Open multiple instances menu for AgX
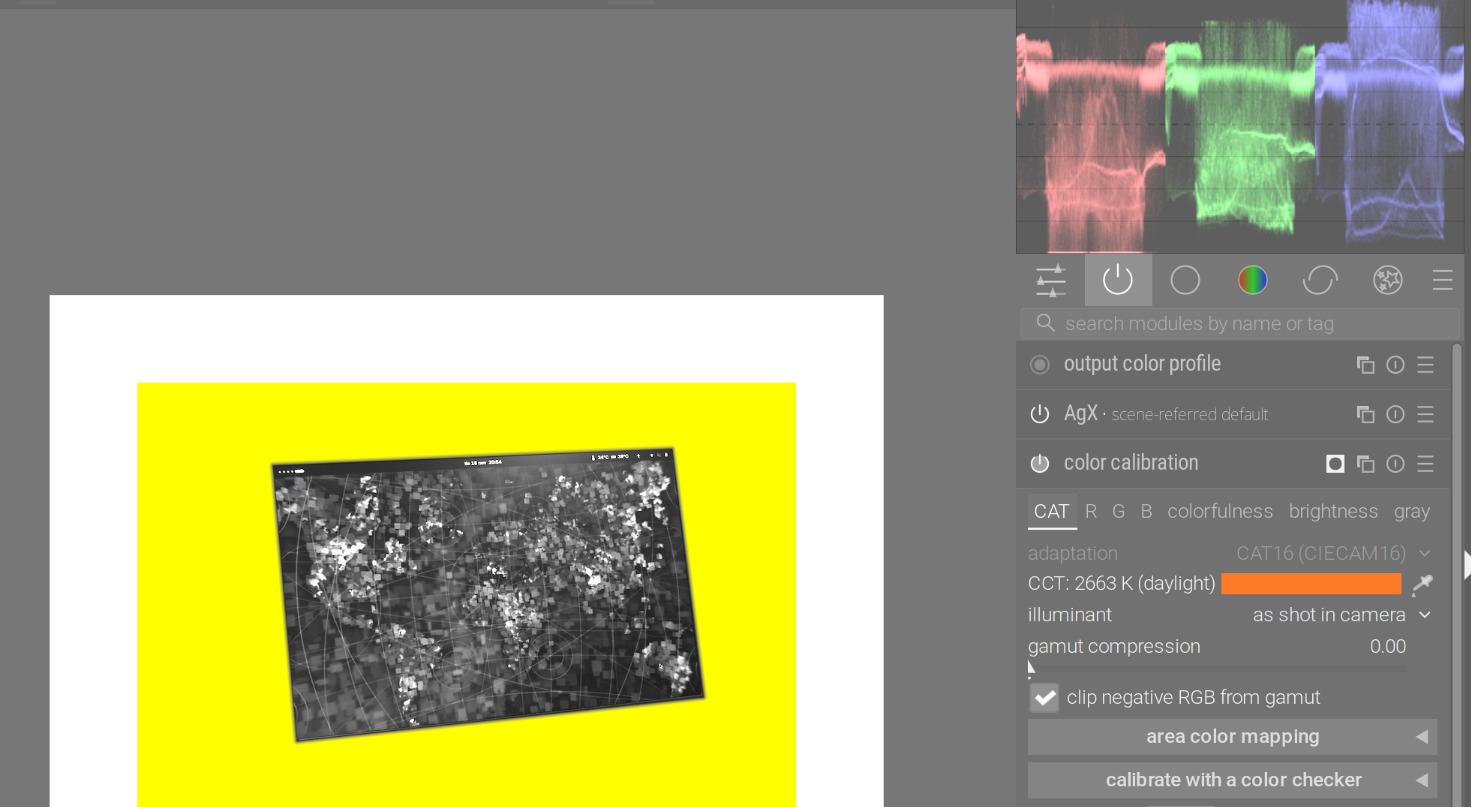 (x=1365, y=414)
